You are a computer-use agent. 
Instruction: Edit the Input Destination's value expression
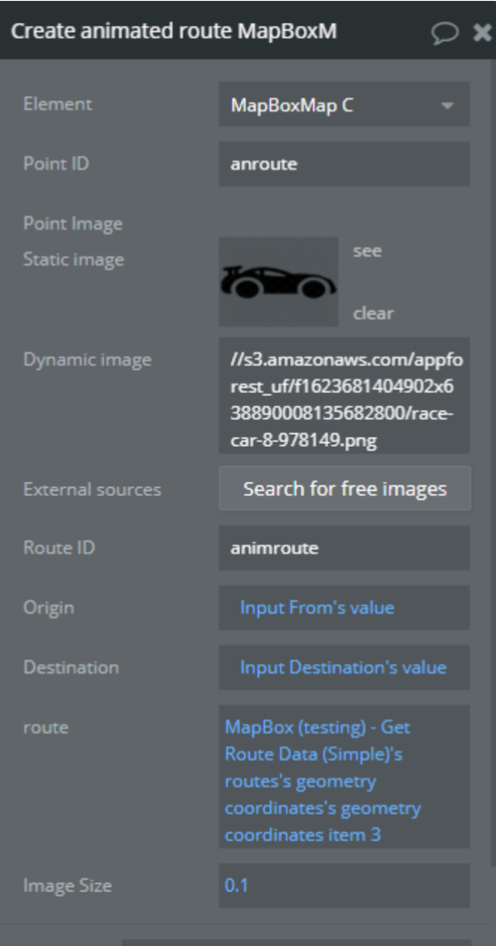tap(344, 667)
